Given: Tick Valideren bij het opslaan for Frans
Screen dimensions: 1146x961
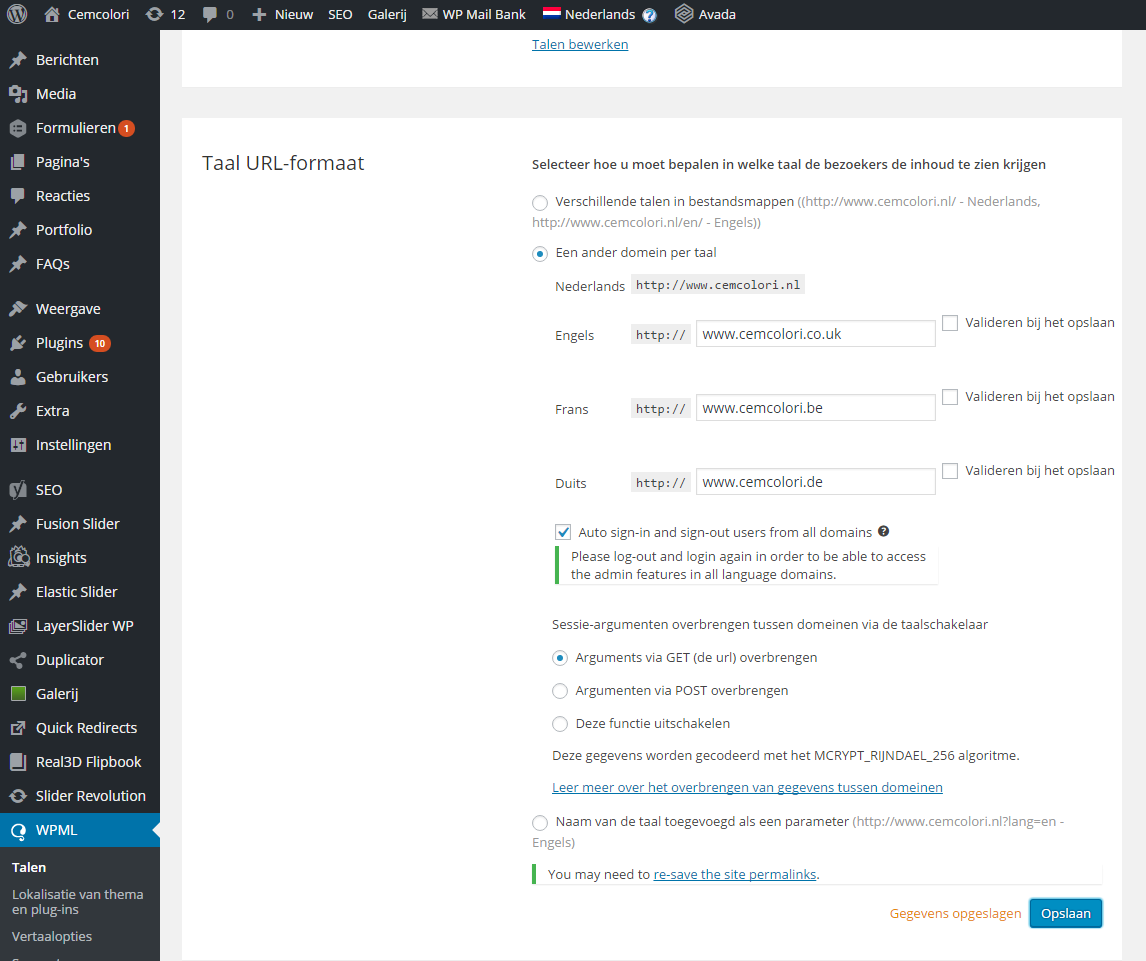Looking at the screenshot, I should 950,397.
